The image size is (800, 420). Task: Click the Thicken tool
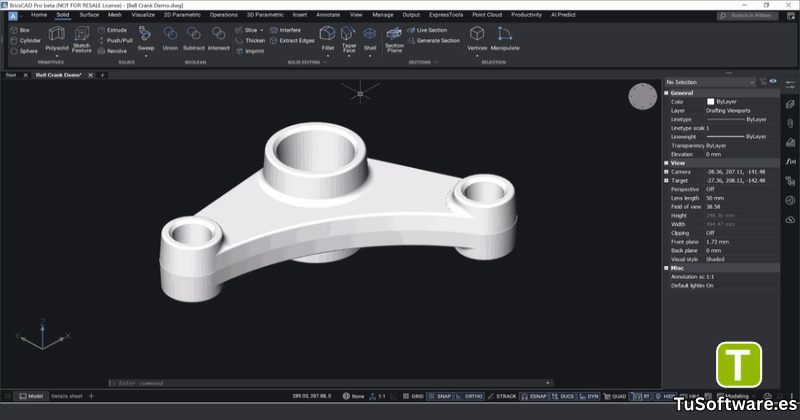click(250, 40)
